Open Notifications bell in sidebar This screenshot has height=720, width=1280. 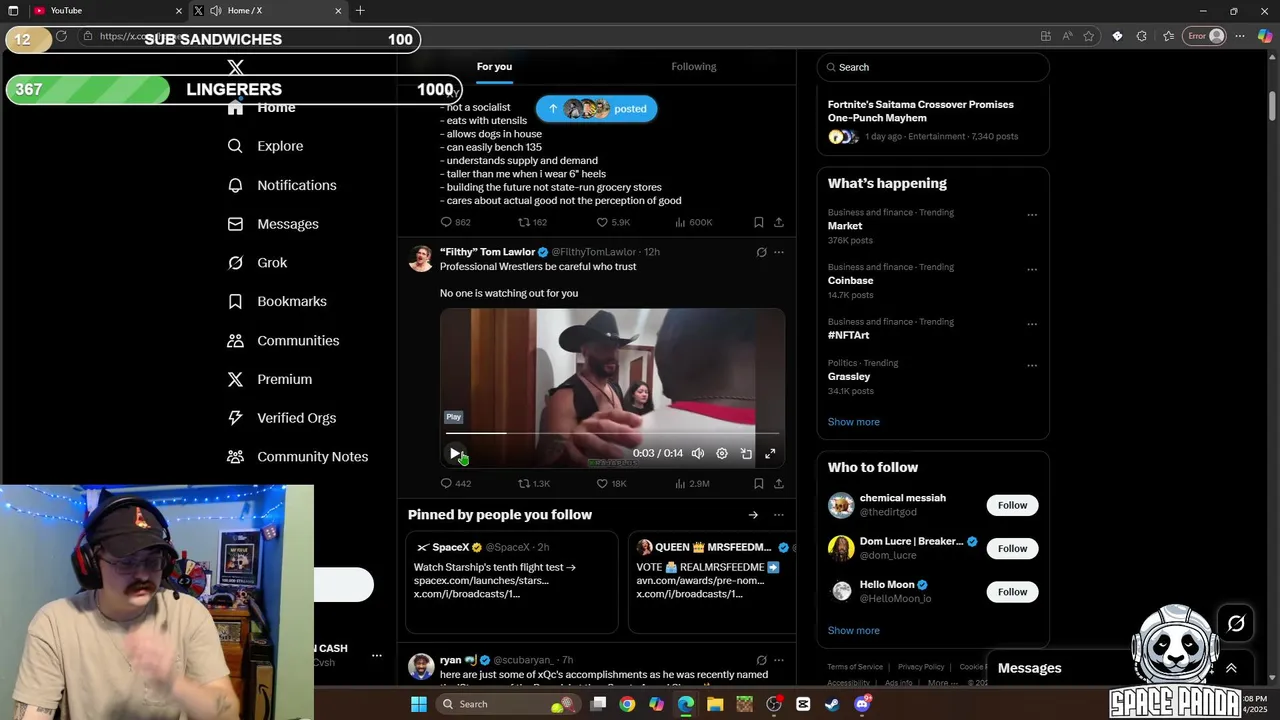281,185
